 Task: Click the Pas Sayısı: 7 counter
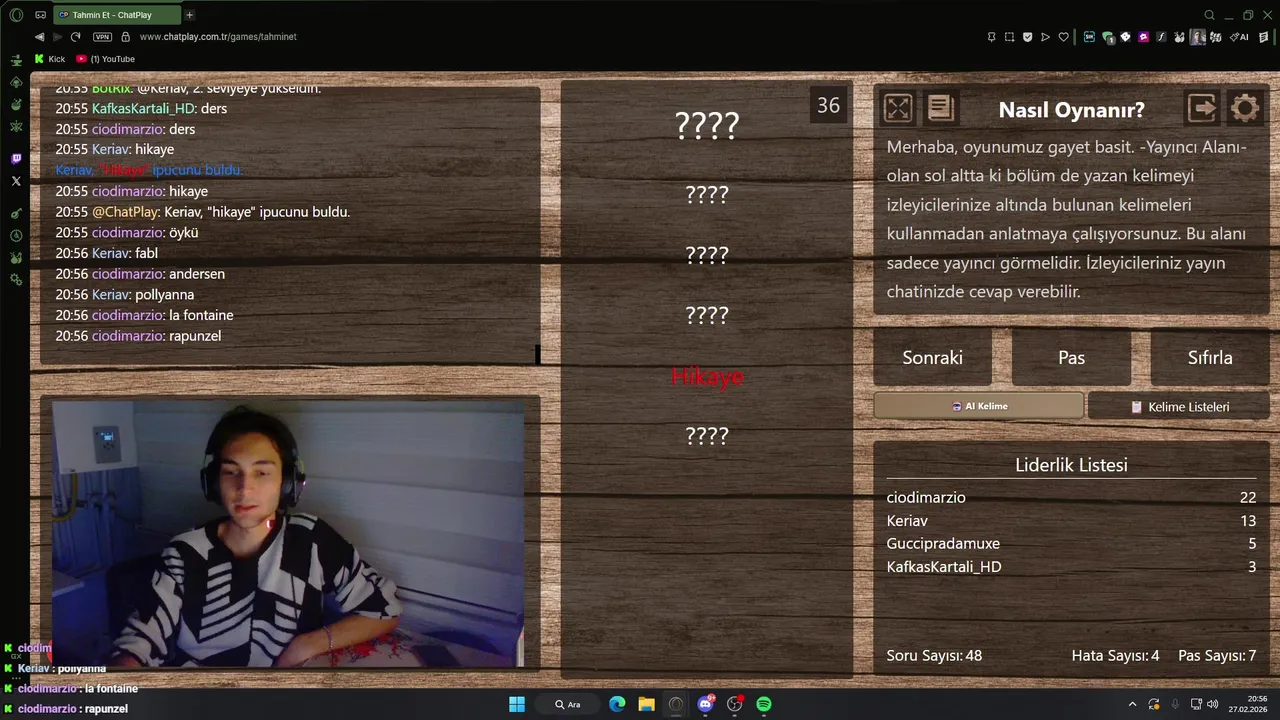(x=1217, y=656)
